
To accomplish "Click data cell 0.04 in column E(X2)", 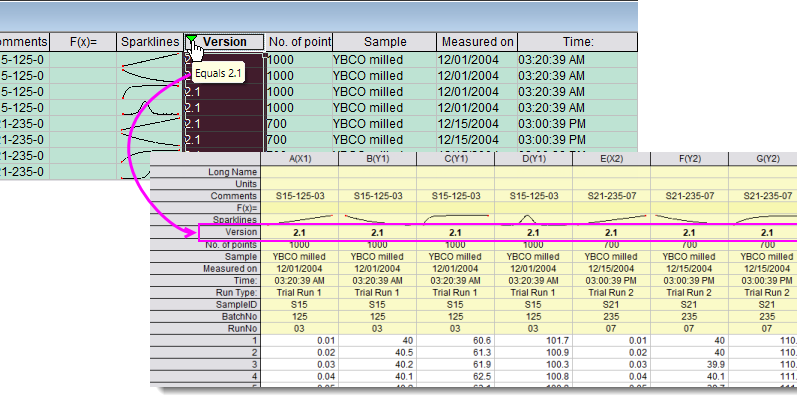I will click(611, 377).
